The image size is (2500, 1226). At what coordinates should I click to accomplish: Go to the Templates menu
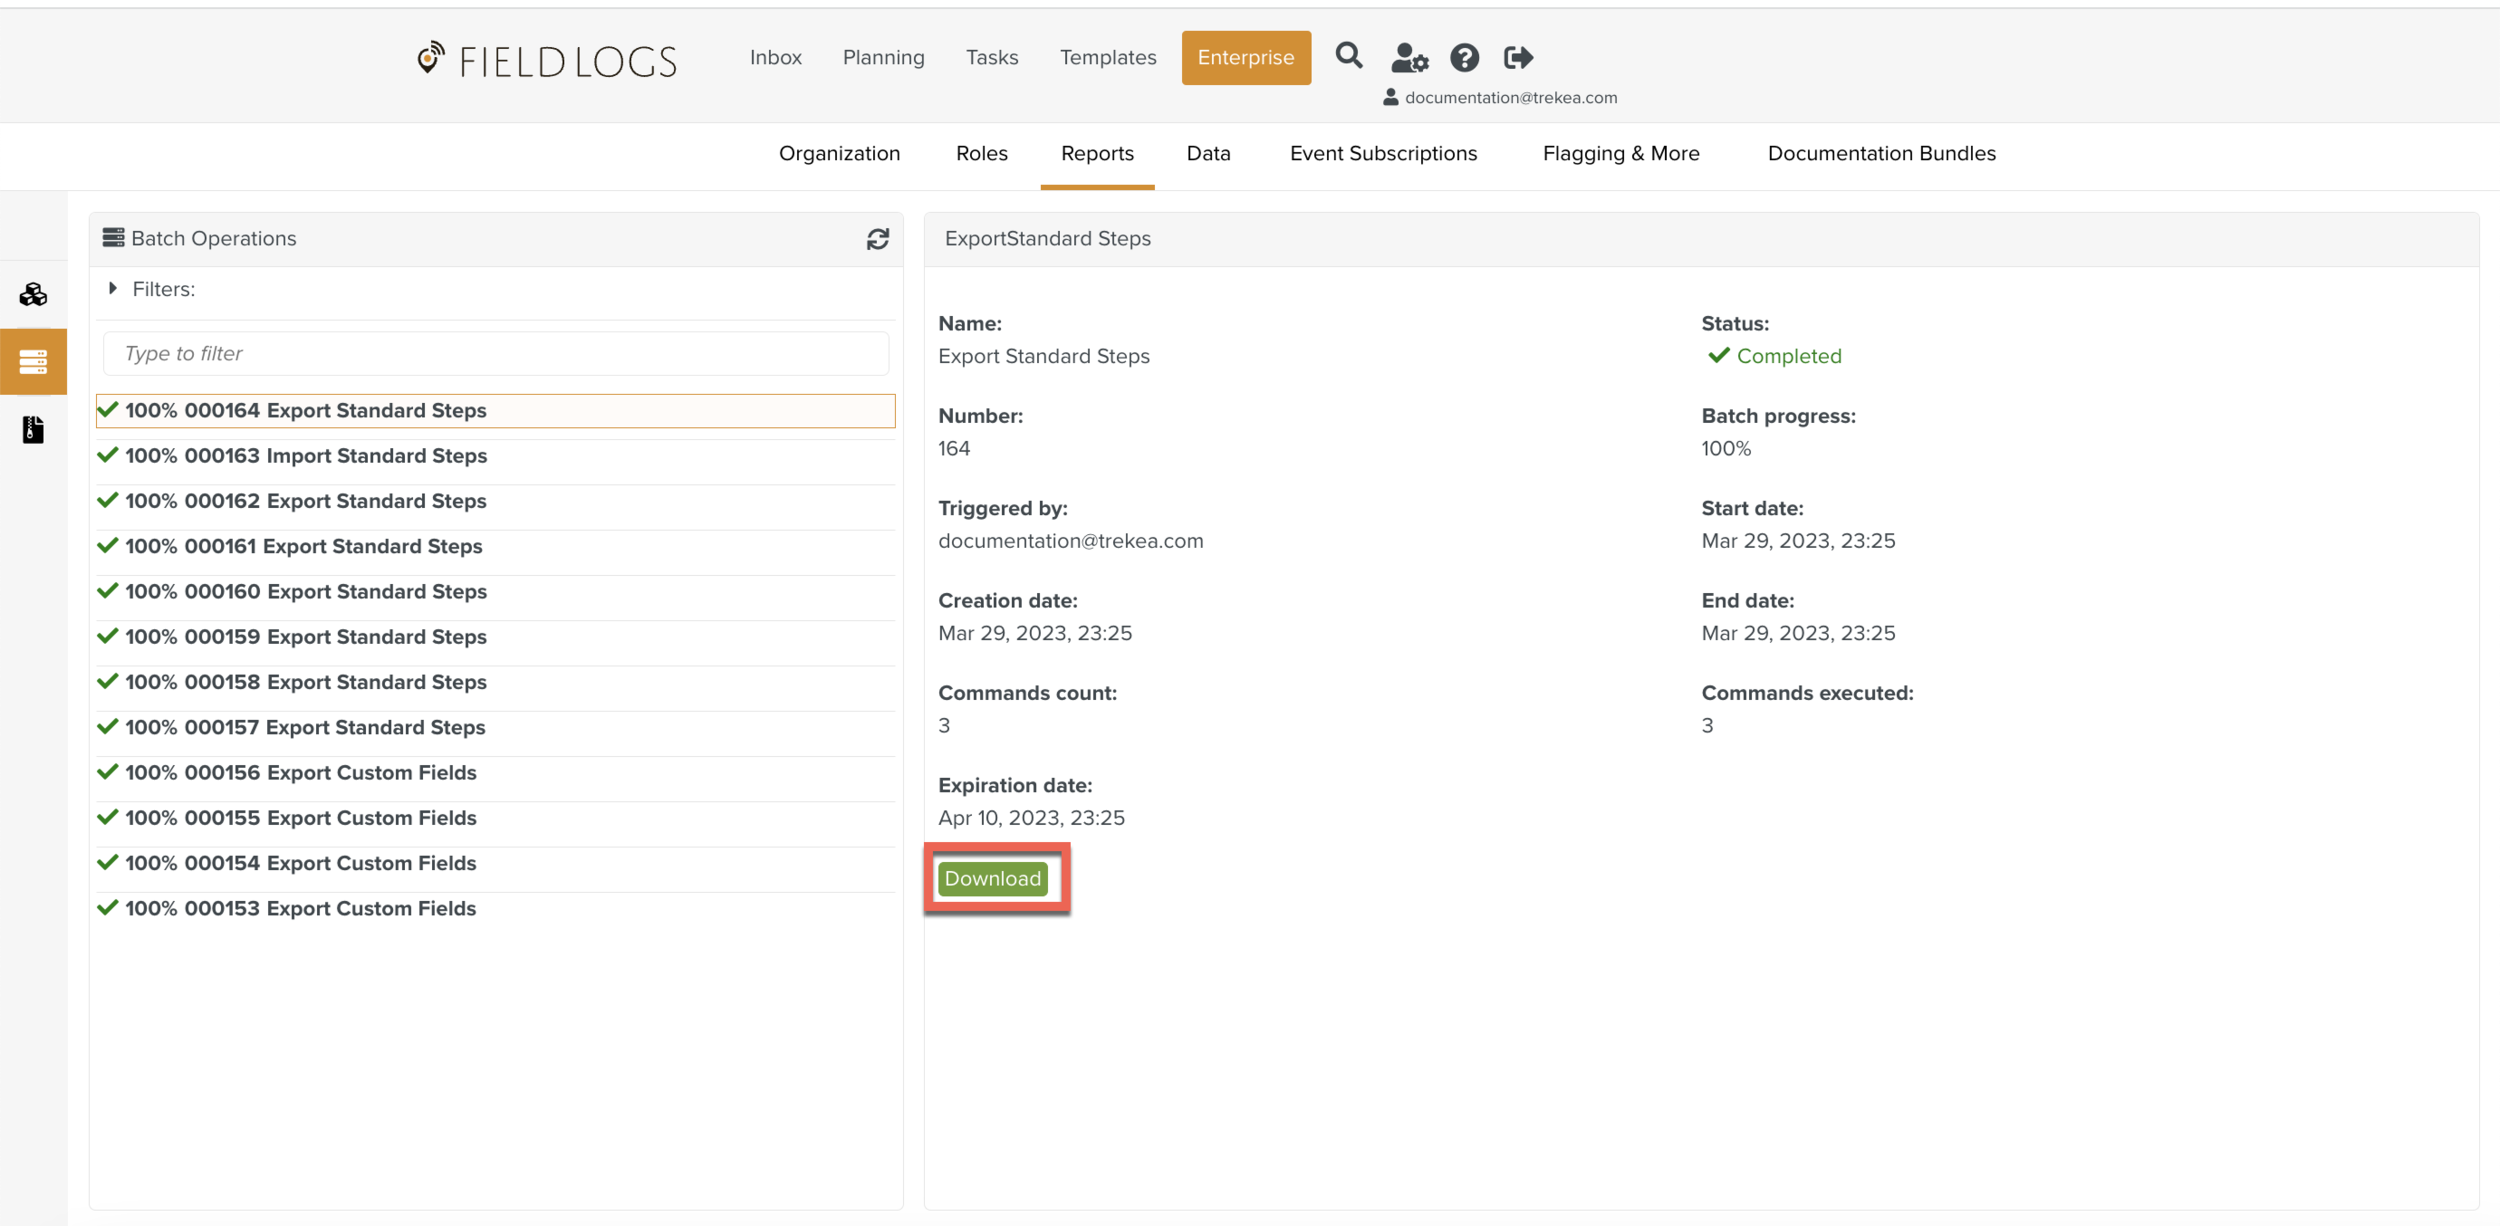[x=1107, y=57]
